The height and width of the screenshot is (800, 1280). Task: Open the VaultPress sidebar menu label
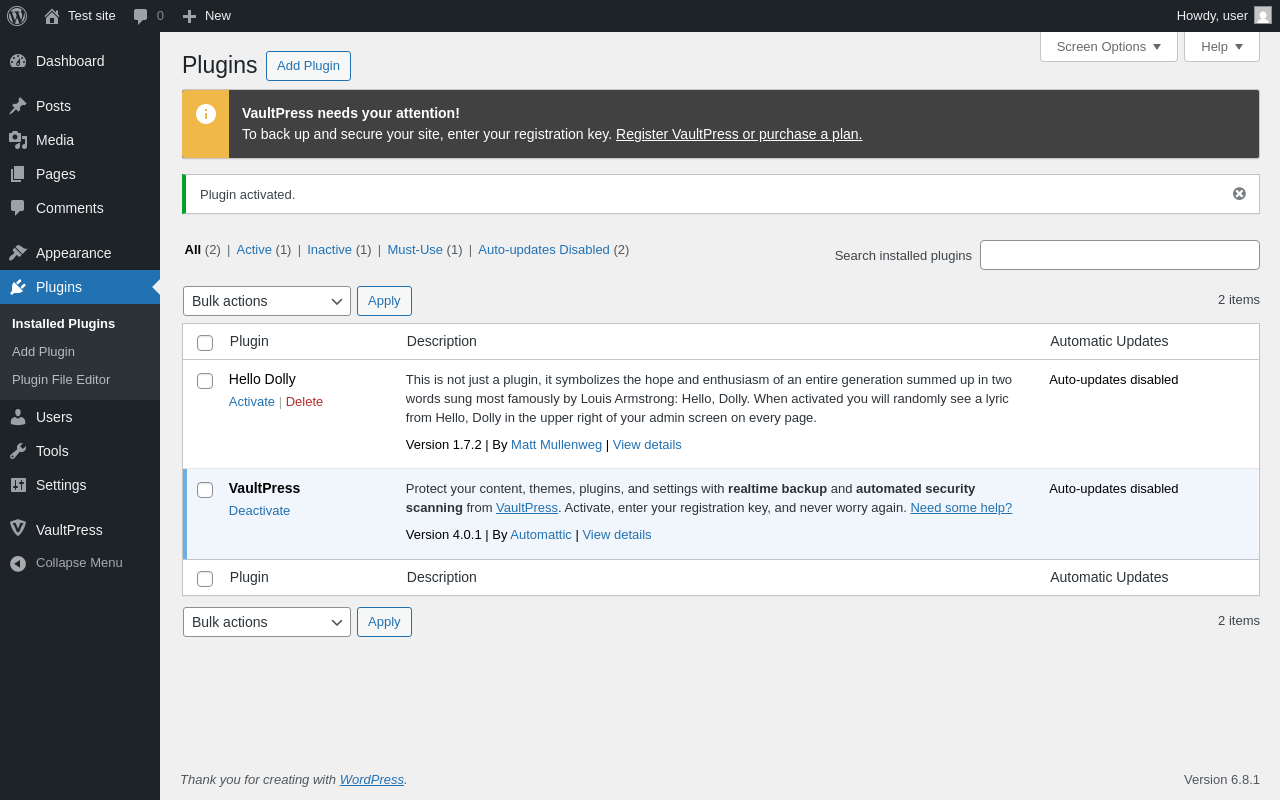tap(69, 530)
